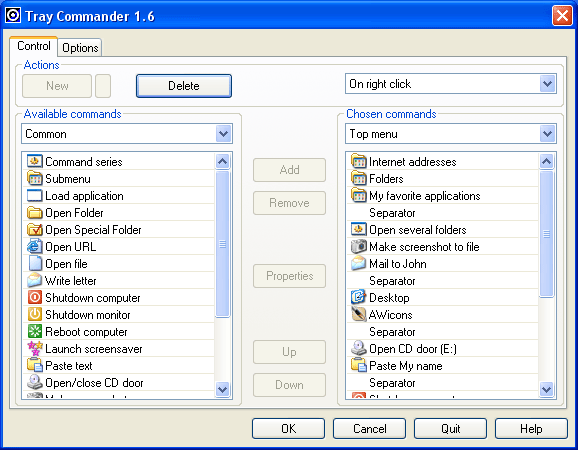Click the Open Special Folder icon
The height and width of the screenshot is (450, 578).
tap(35, 230)
